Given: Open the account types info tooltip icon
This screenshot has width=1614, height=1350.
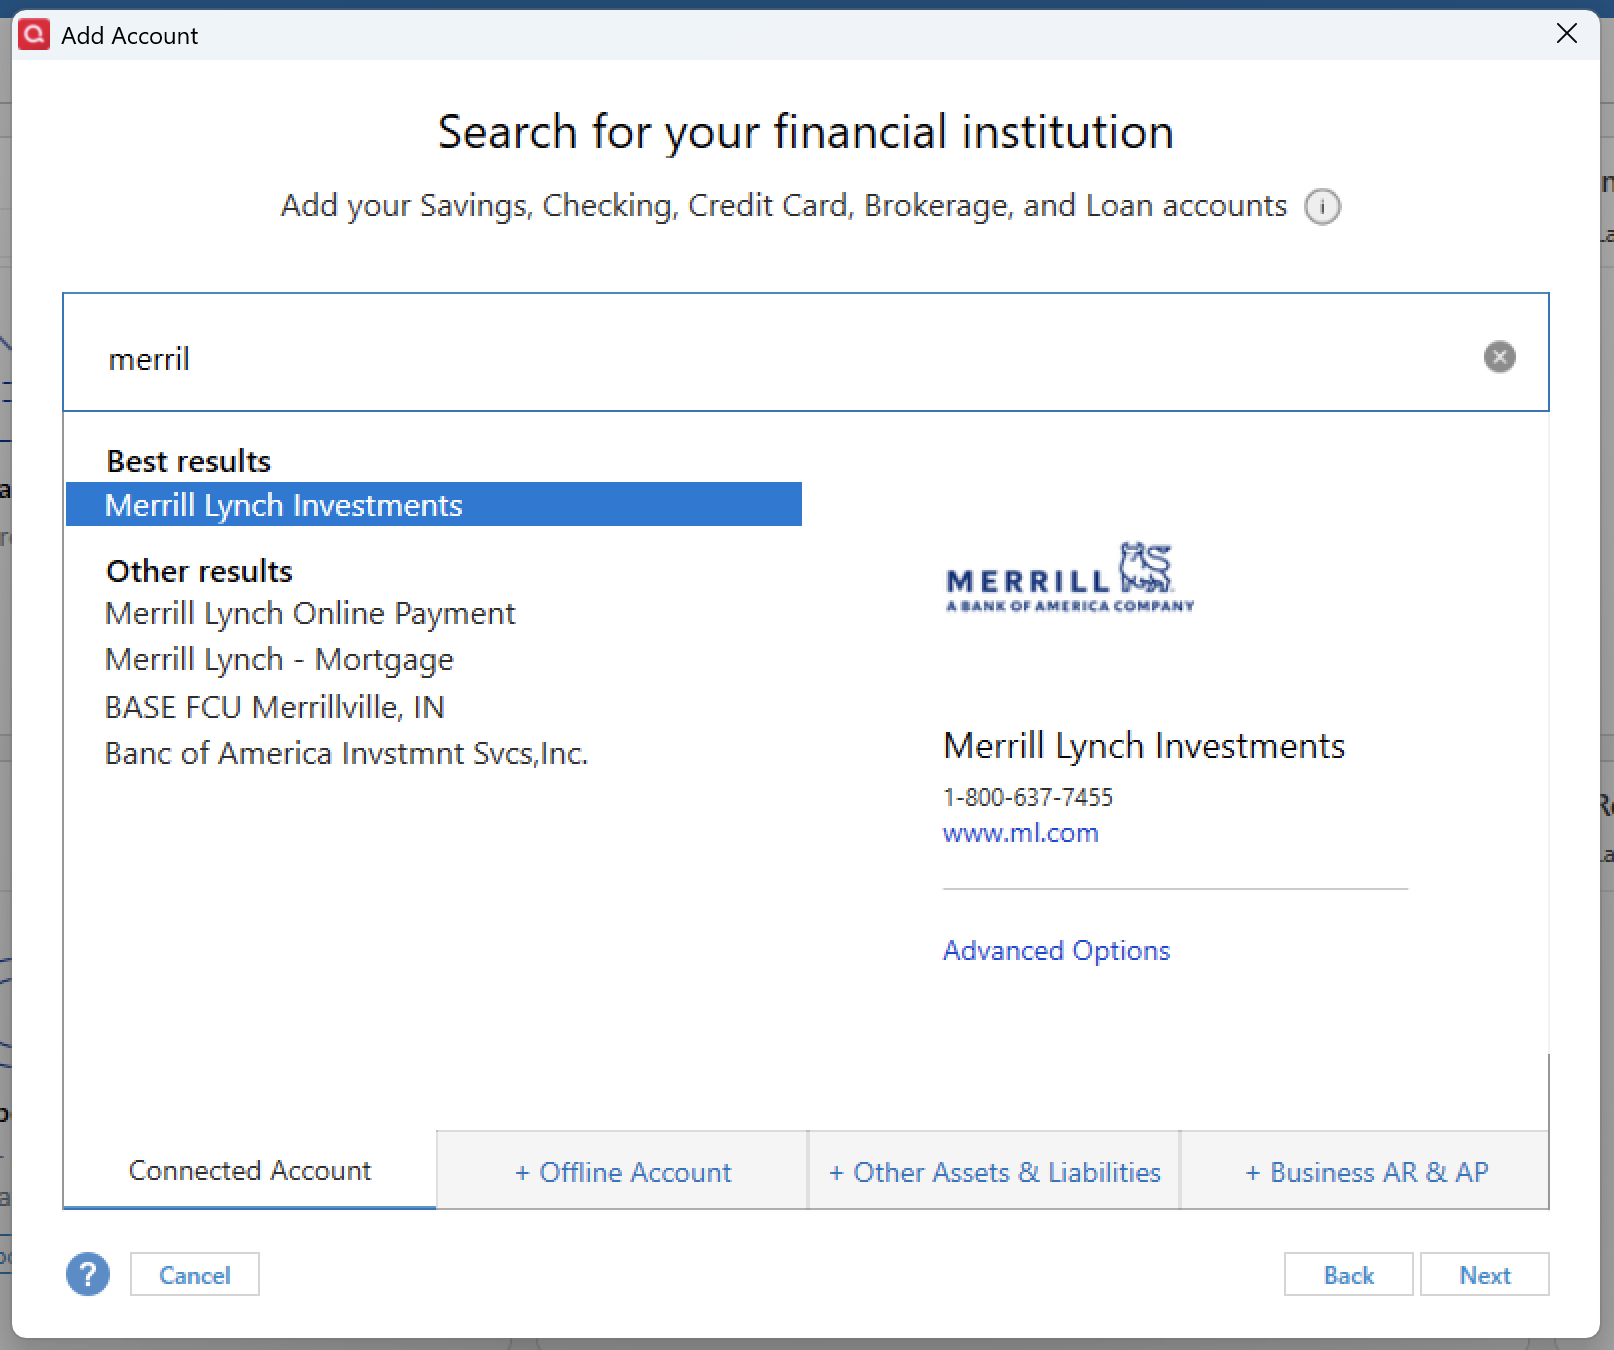Looking at the screenshot, I should (1322, 207).
